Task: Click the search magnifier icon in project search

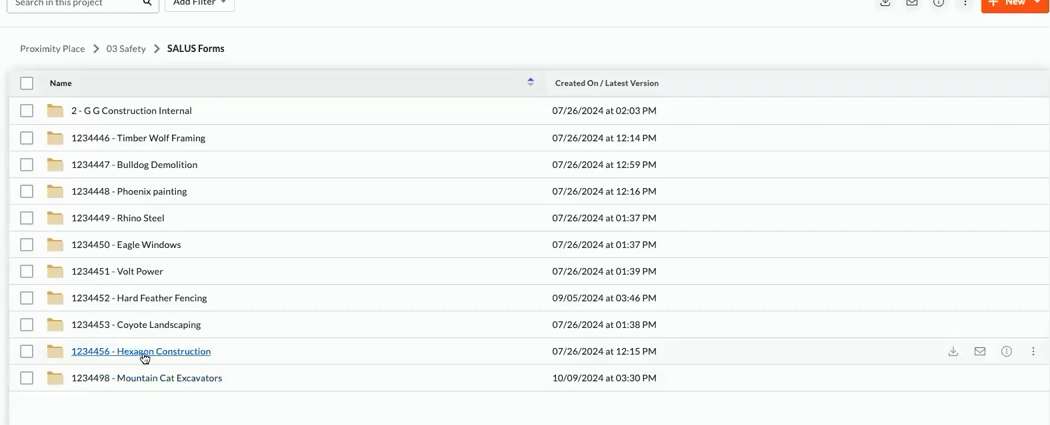Action: pyautogui.click(x=147, y=3)
